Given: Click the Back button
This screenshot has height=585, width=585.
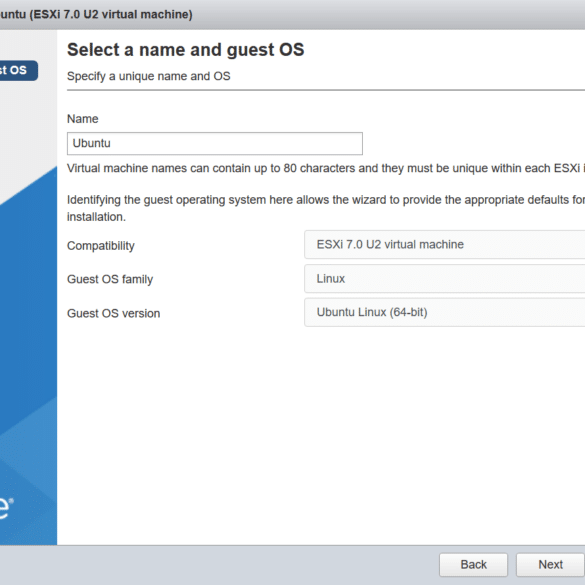Looking at the screenshot, I should 473,564.
